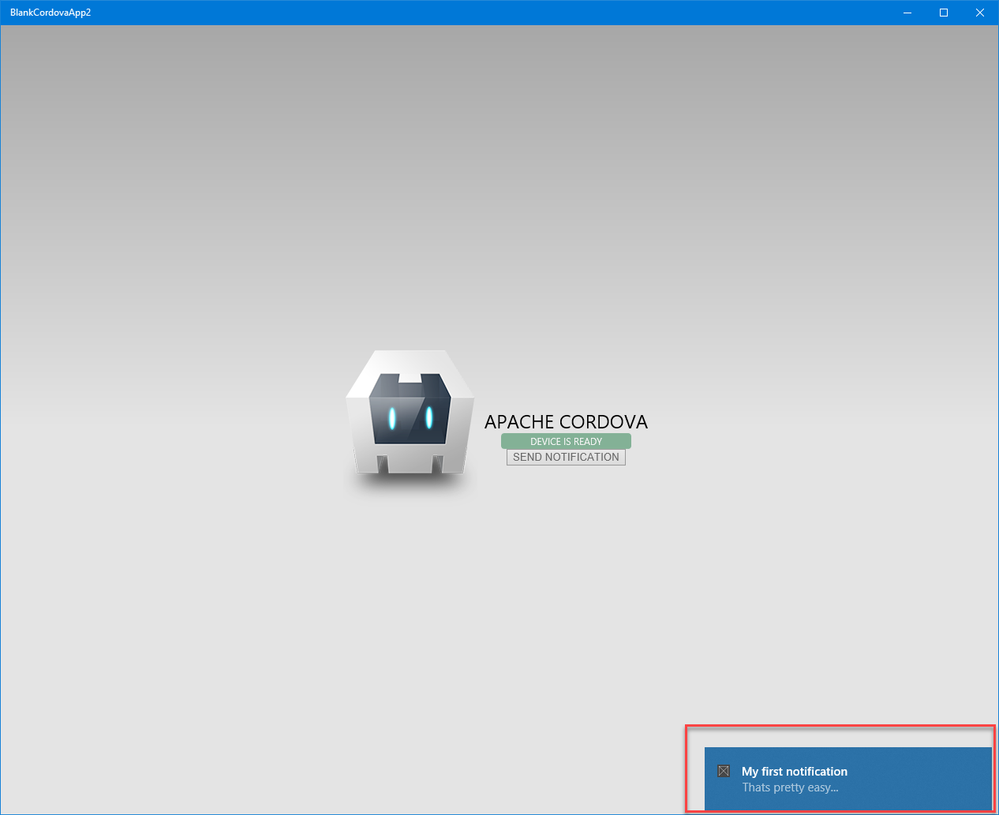
Task: Click the BlankCordovaApp2 window title
Action: [50, 12]
